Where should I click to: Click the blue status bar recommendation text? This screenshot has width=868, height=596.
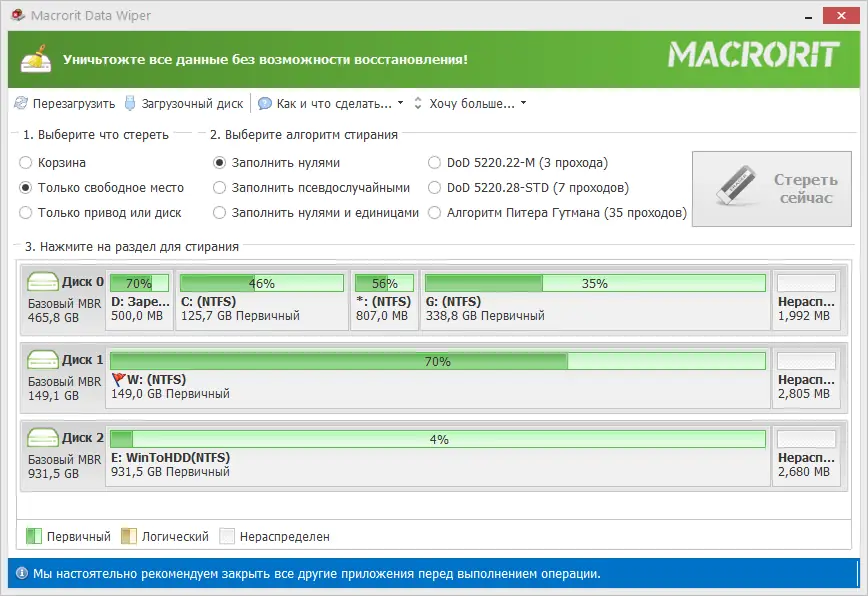click(x=317, y=574)
